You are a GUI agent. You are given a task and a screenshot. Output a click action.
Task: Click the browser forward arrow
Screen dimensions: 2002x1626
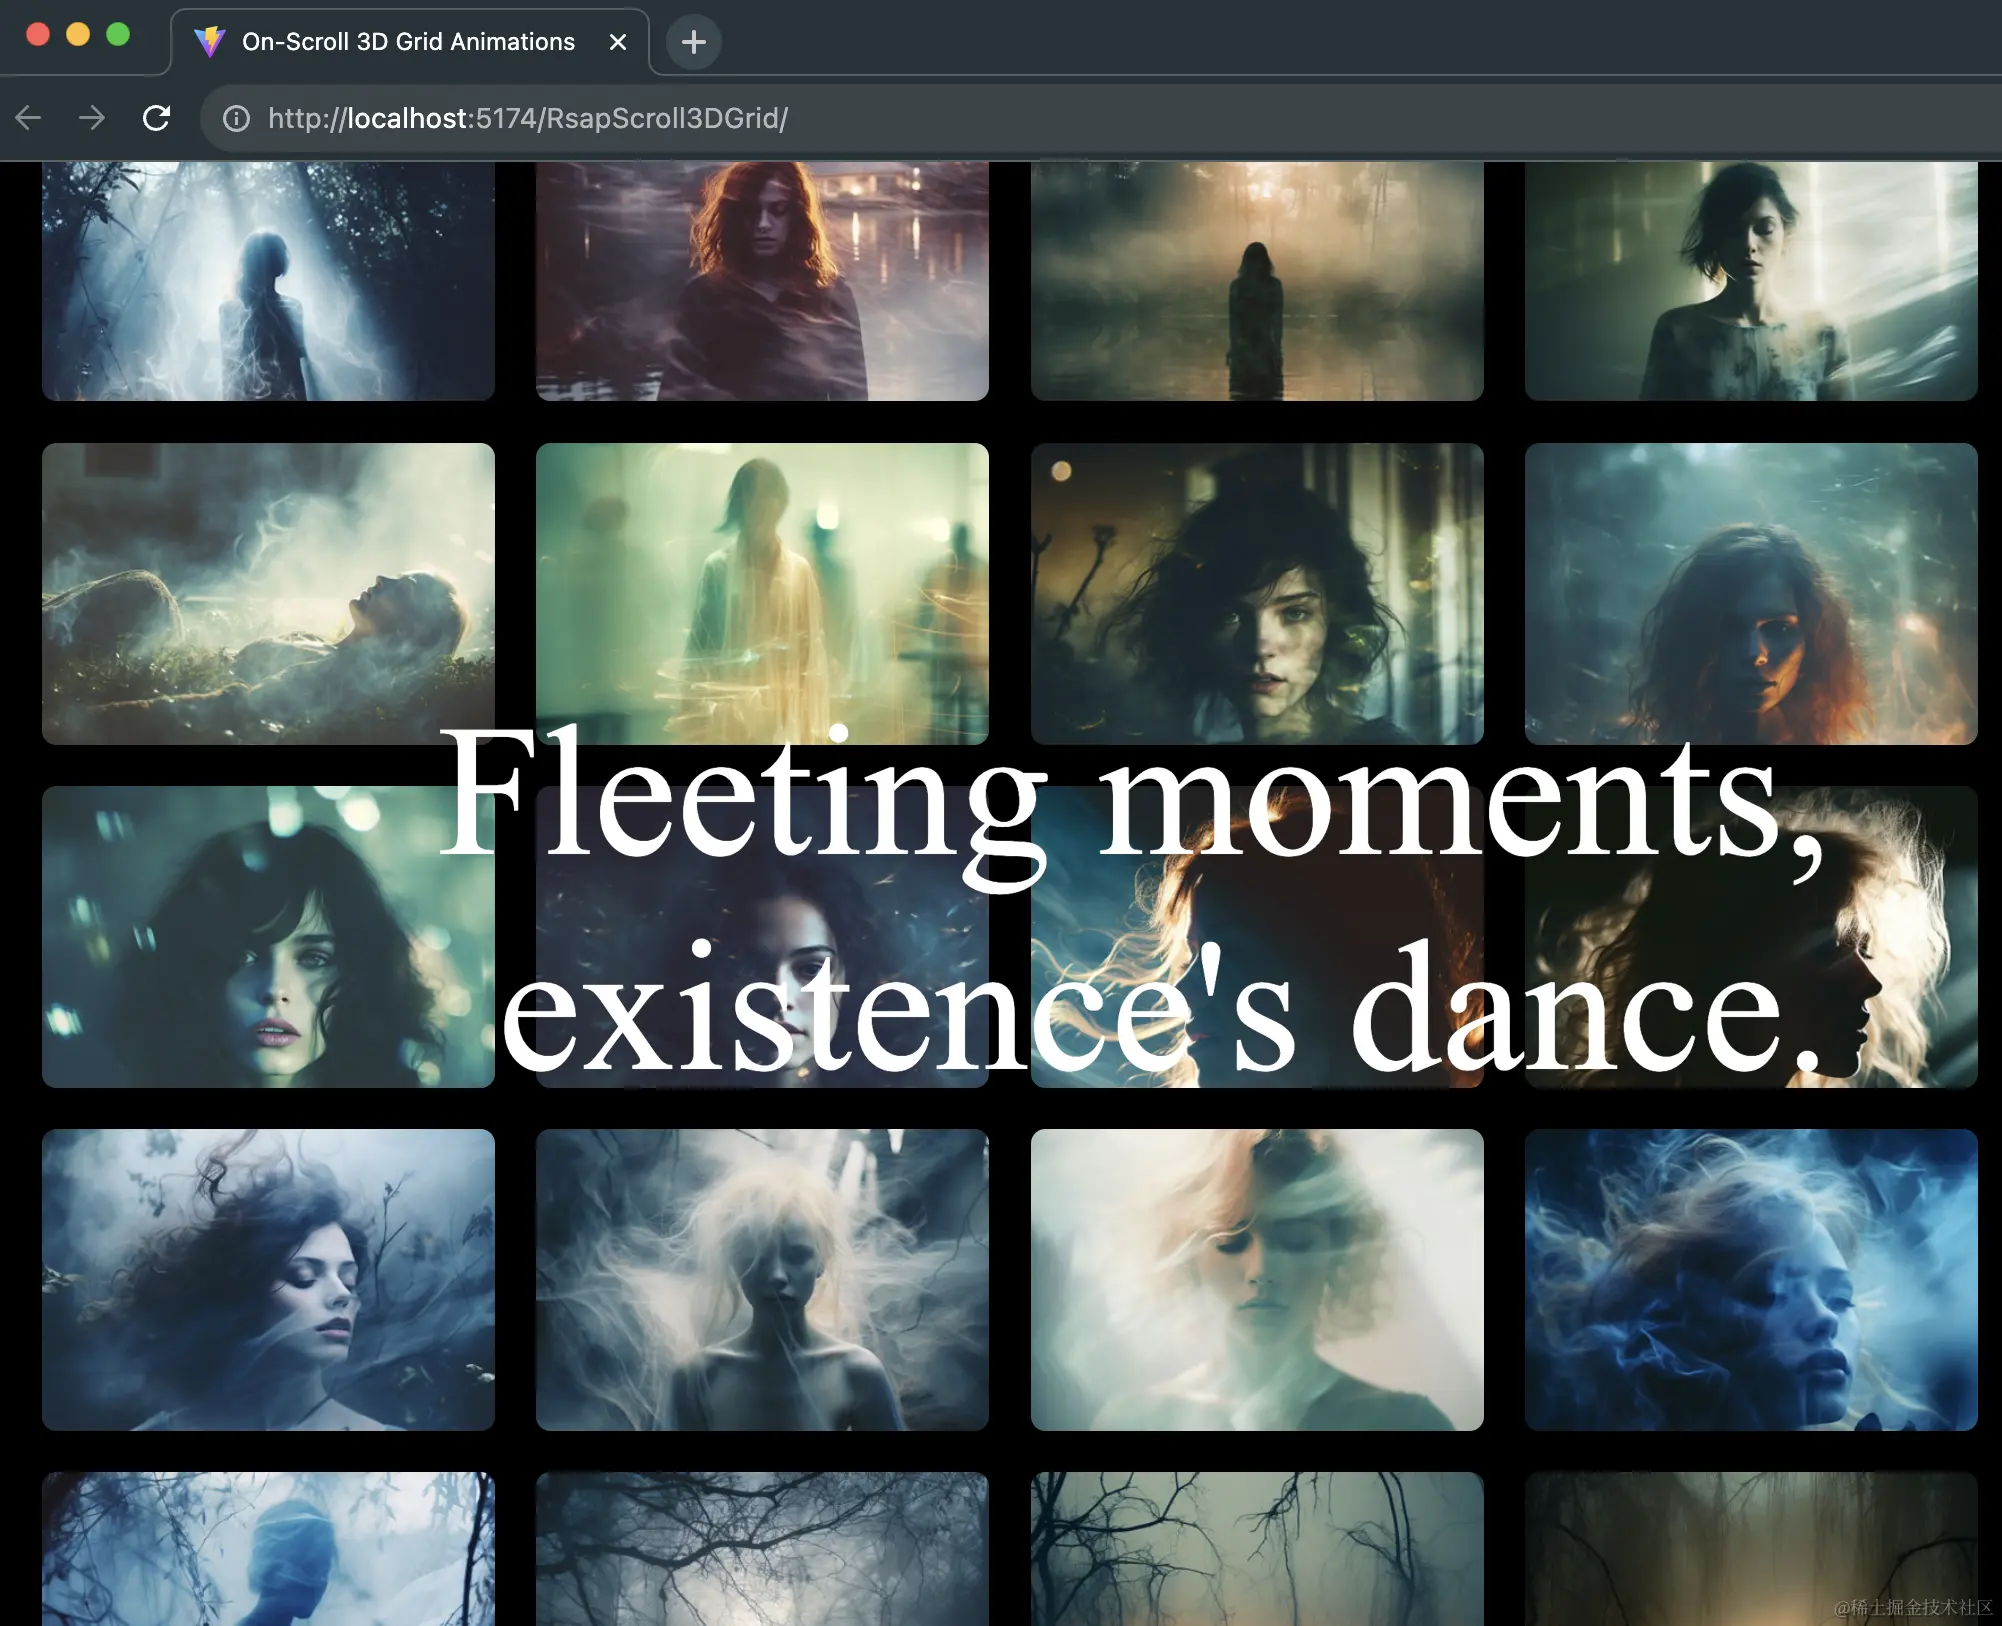(x=92, y=118)
